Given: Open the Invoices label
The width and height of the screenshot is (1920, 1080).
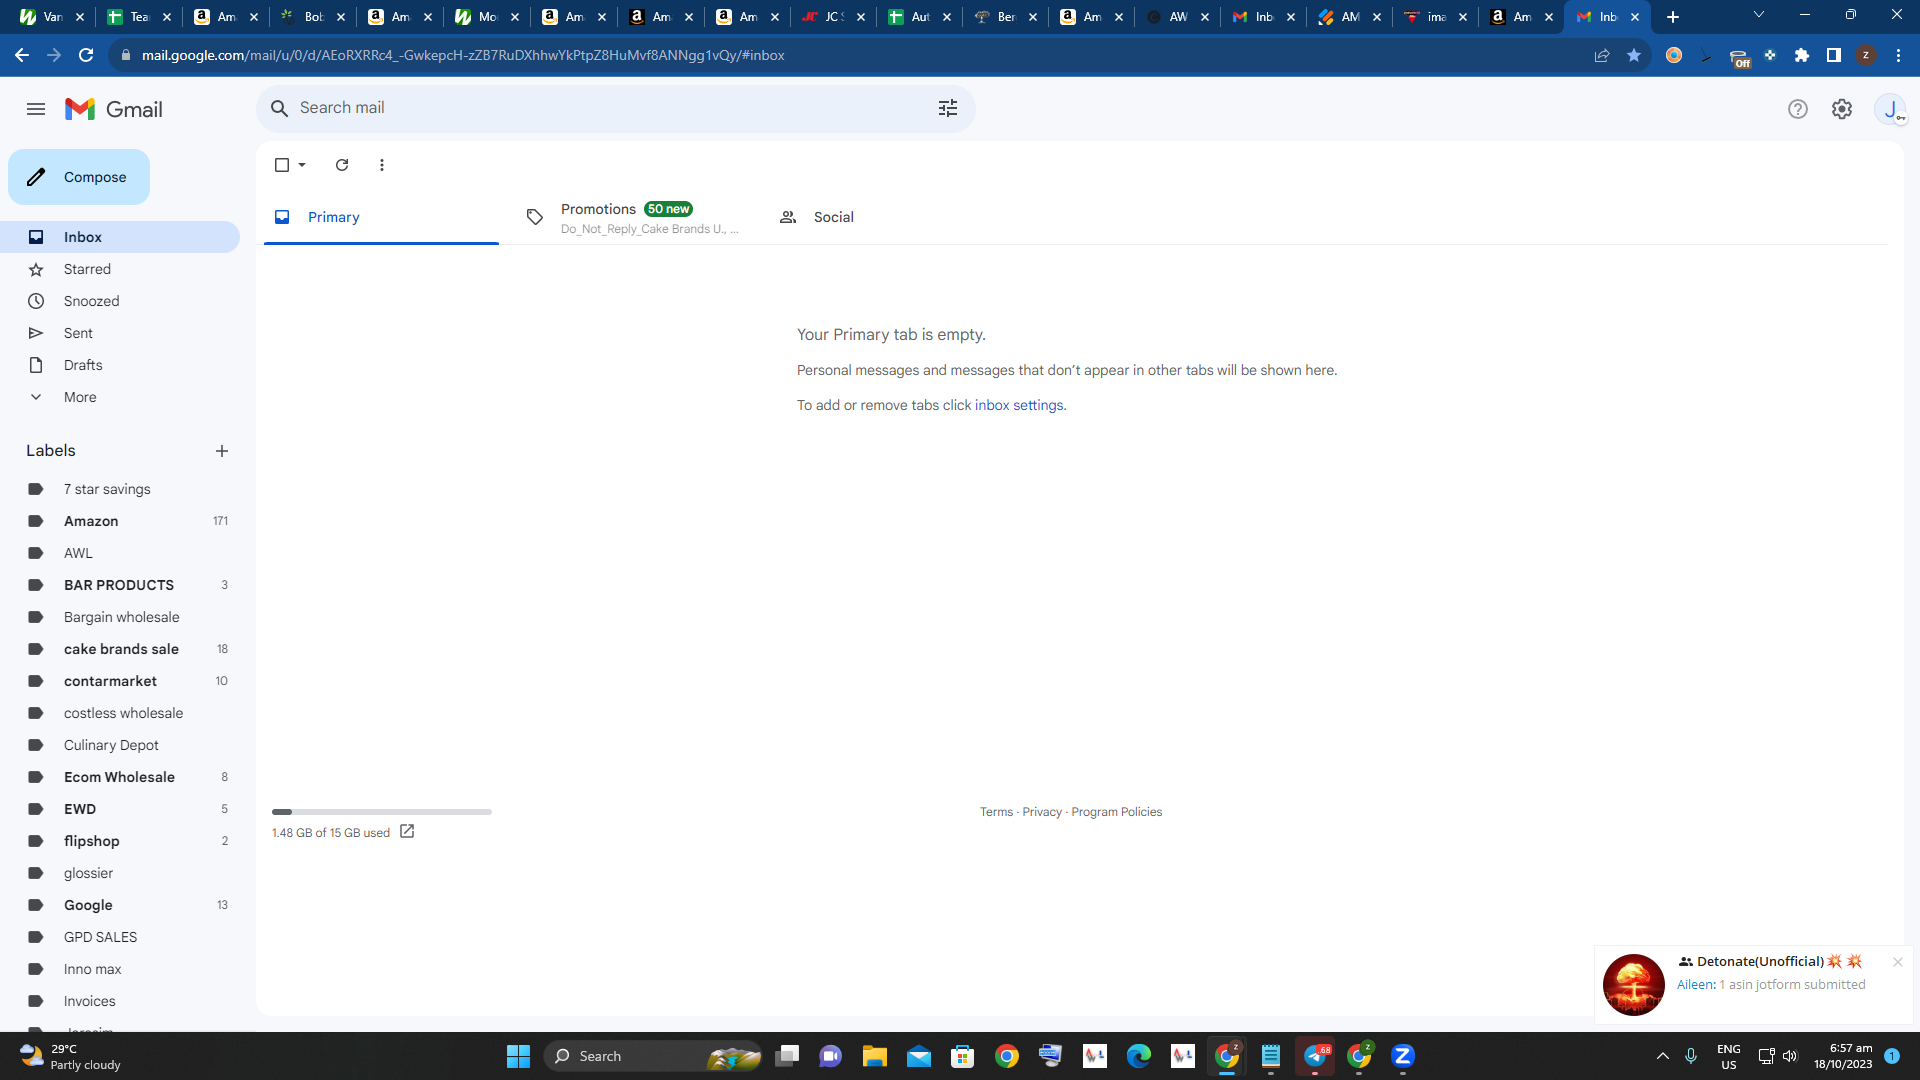Looking at the screenshot, I should coord(120,1001).
